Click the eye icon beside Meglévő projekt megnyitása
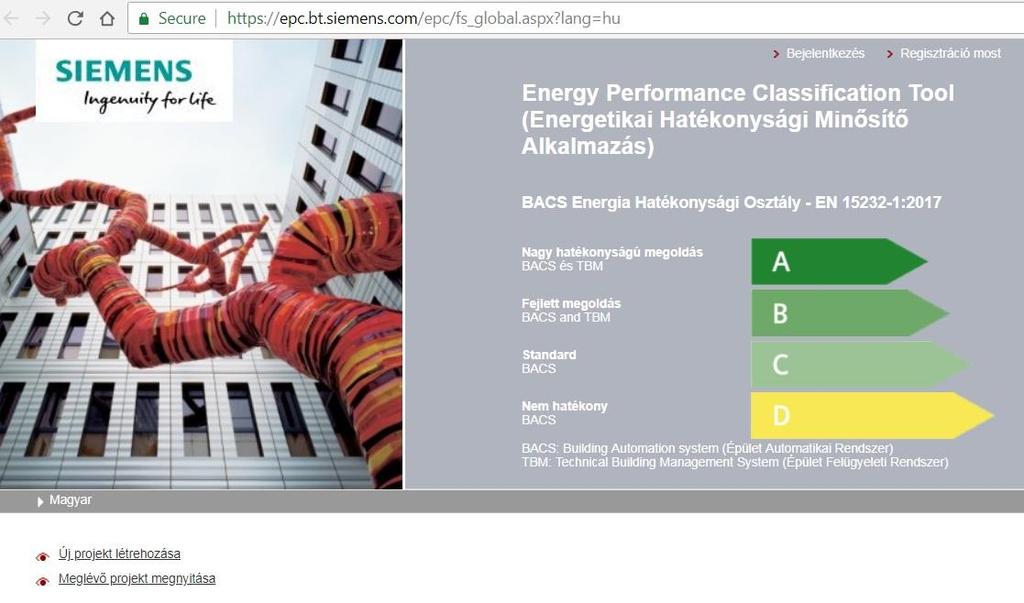The width and height of the screenshot is (1024, 603). [42, 581]
